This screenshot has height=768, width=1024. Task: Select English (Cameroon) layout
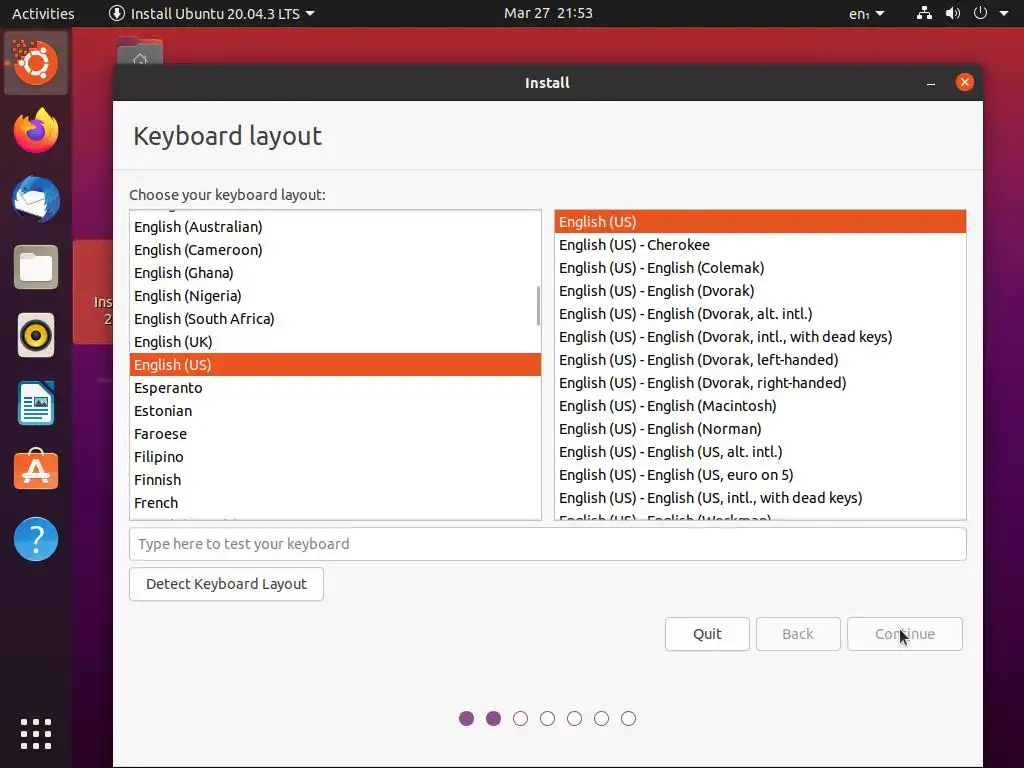[335, 249]
